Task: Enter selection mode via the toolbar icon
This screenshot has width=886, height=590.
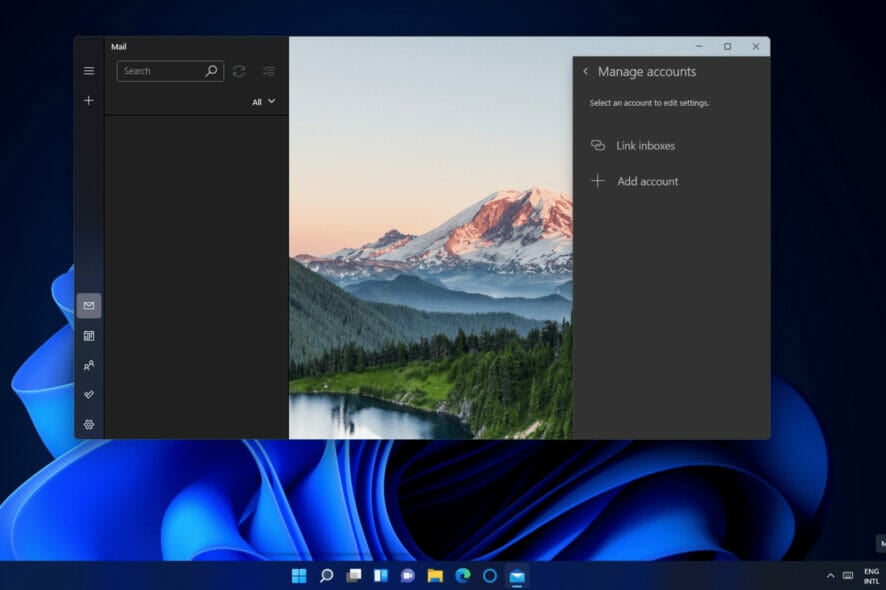Action: point(267,71)
